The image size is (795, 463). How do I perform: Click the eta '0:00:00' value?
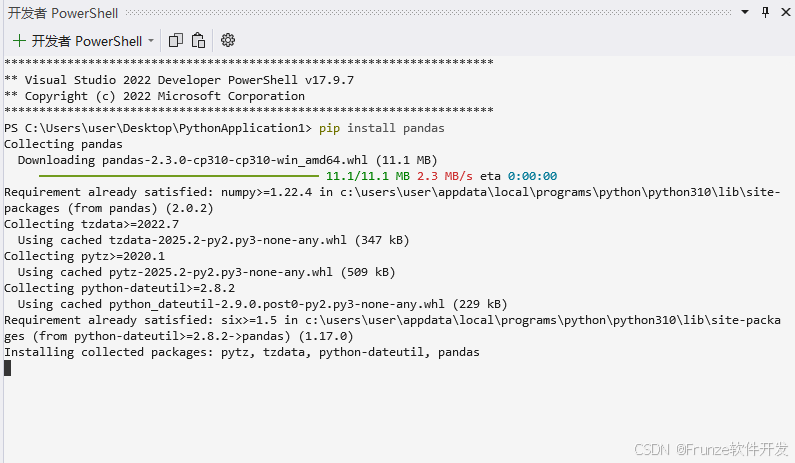click(x=532, y=176)
